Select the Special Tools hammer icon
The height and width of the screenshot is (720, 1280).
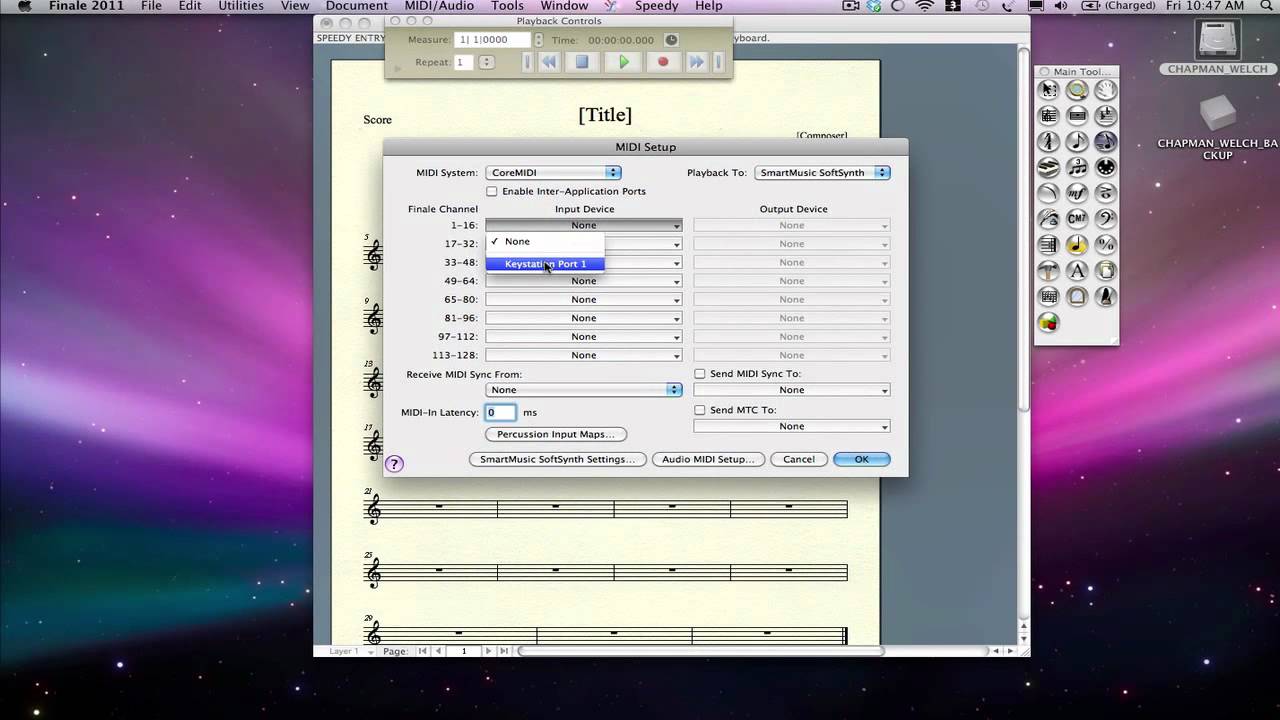click(x=1048, y=271)
